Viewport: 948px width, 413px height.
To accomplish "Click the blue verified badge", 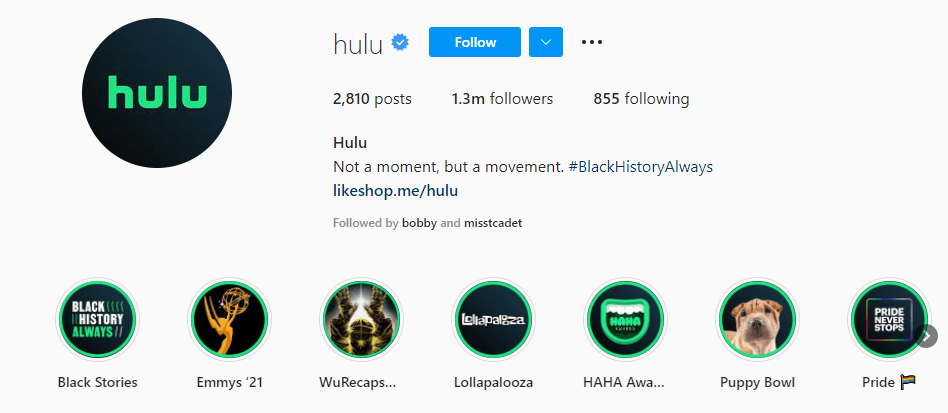I will [400, 42].
